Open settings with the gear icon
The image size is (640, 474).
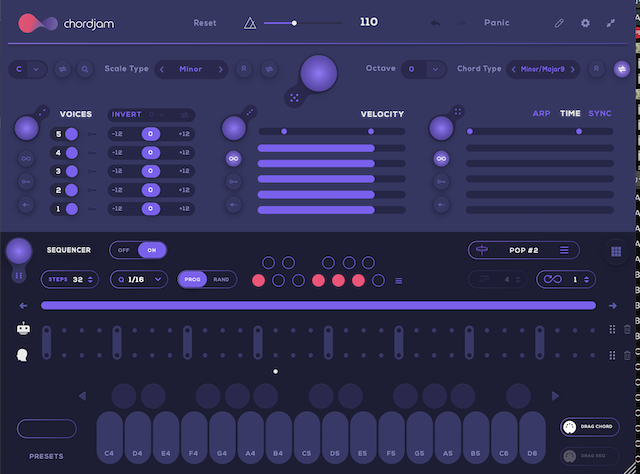pos(585,22)
